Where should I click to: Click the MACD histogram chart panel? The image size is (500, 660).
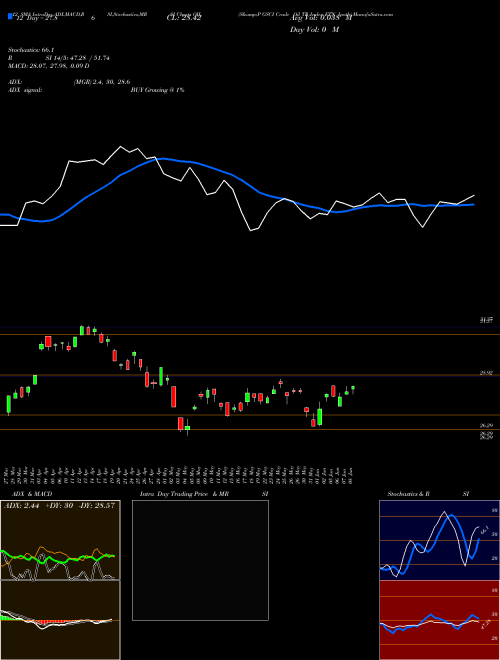pos(60,620)
